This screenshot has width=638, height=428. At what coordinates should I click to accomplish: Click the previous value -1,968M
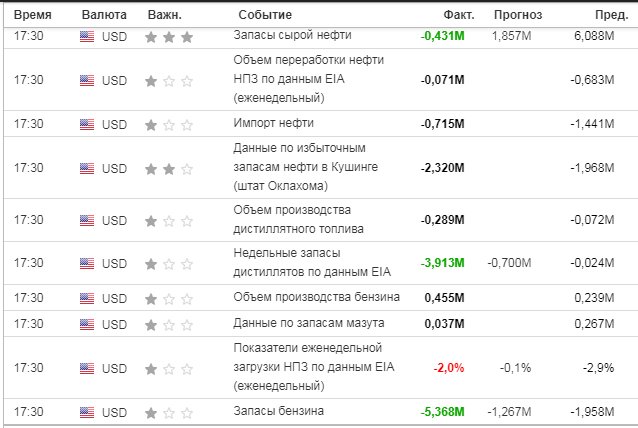[x=592, y=168]
